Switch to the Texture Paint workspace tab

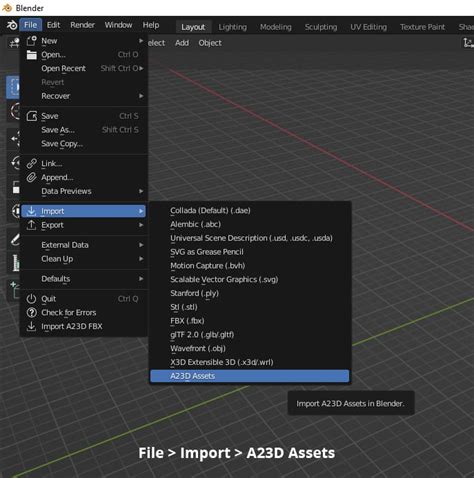422,27
